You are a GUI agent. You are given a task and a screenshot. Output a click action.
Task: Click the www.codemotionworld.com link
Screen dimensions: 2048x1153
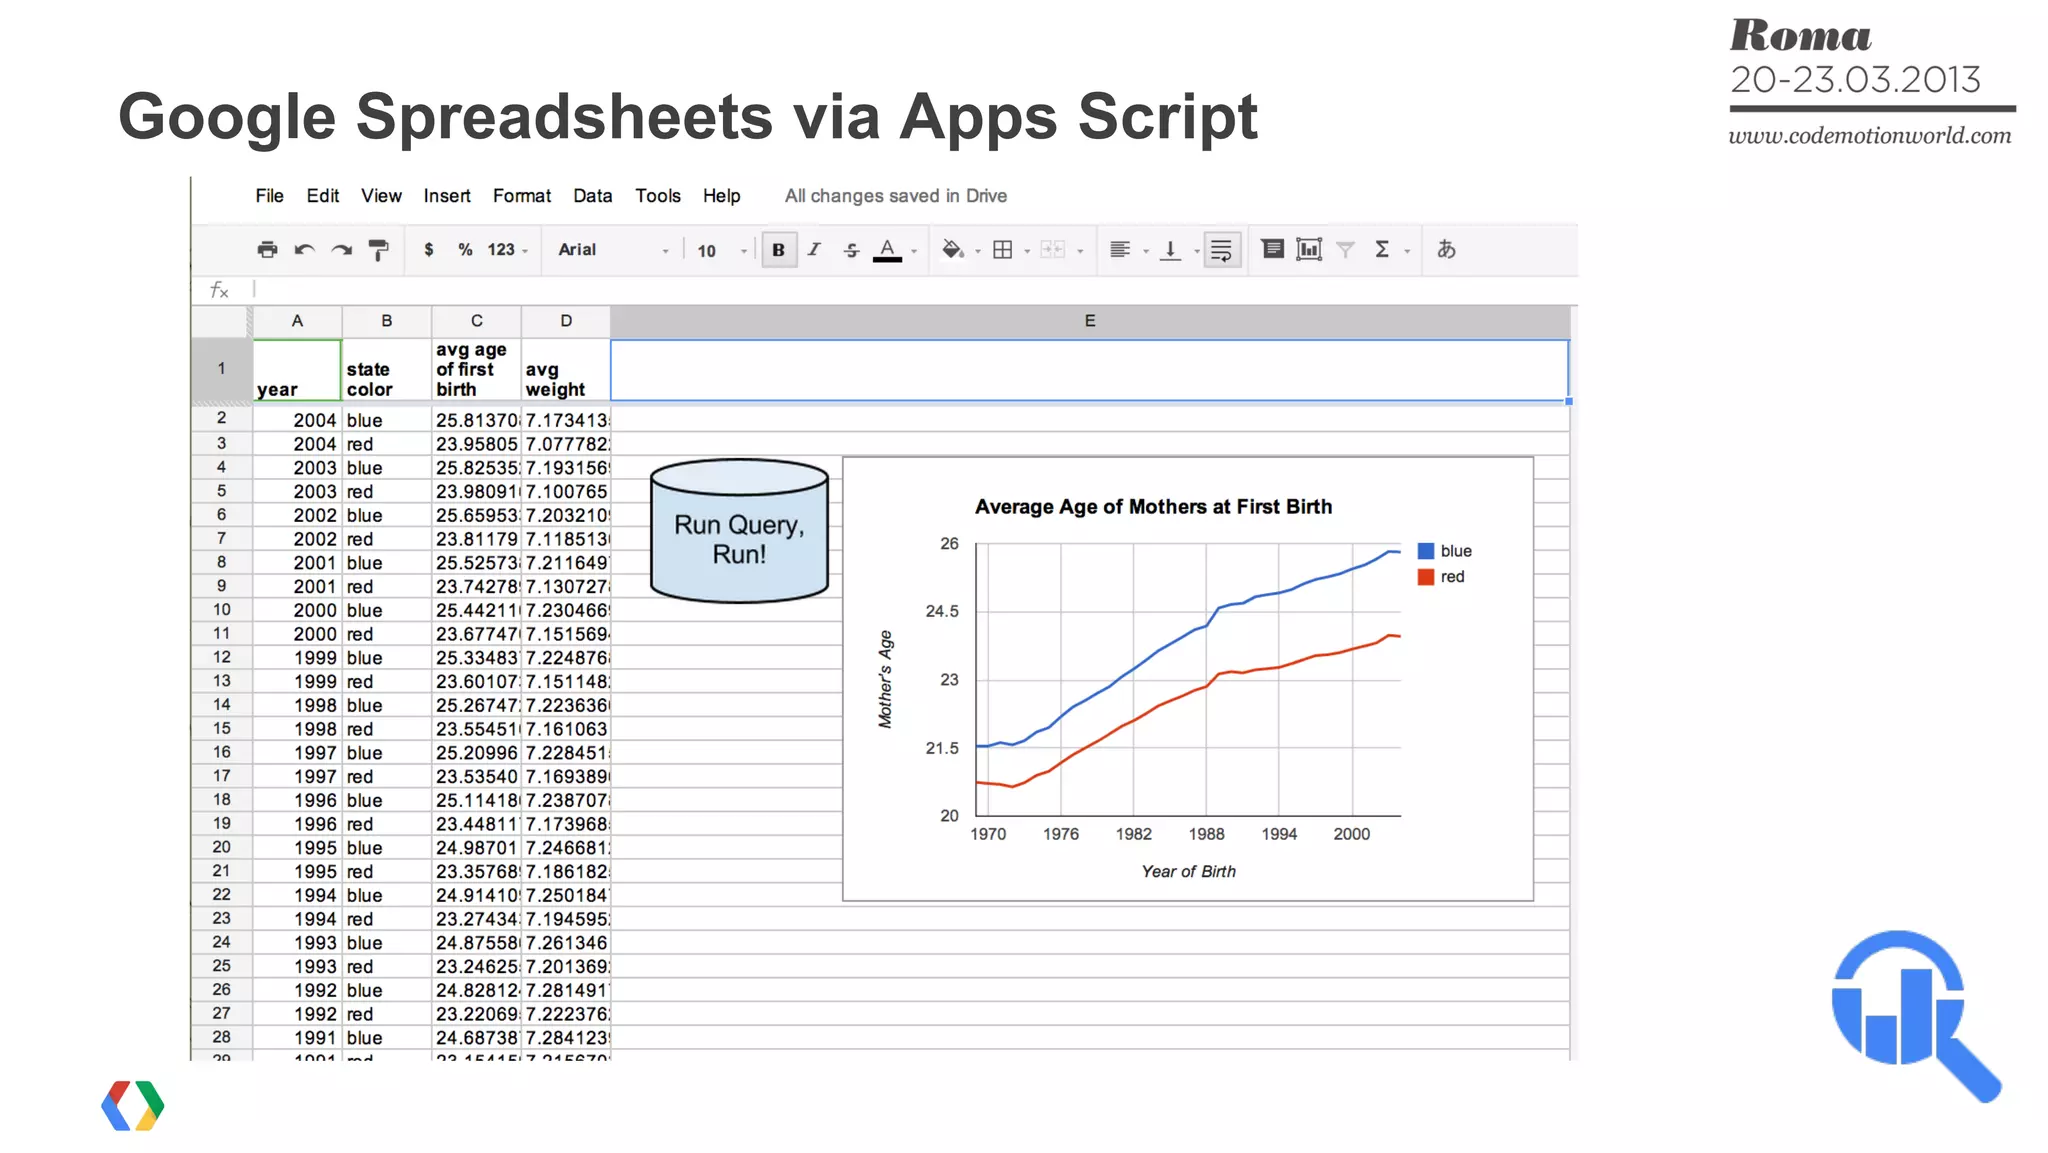click(x=1870, y=135)
